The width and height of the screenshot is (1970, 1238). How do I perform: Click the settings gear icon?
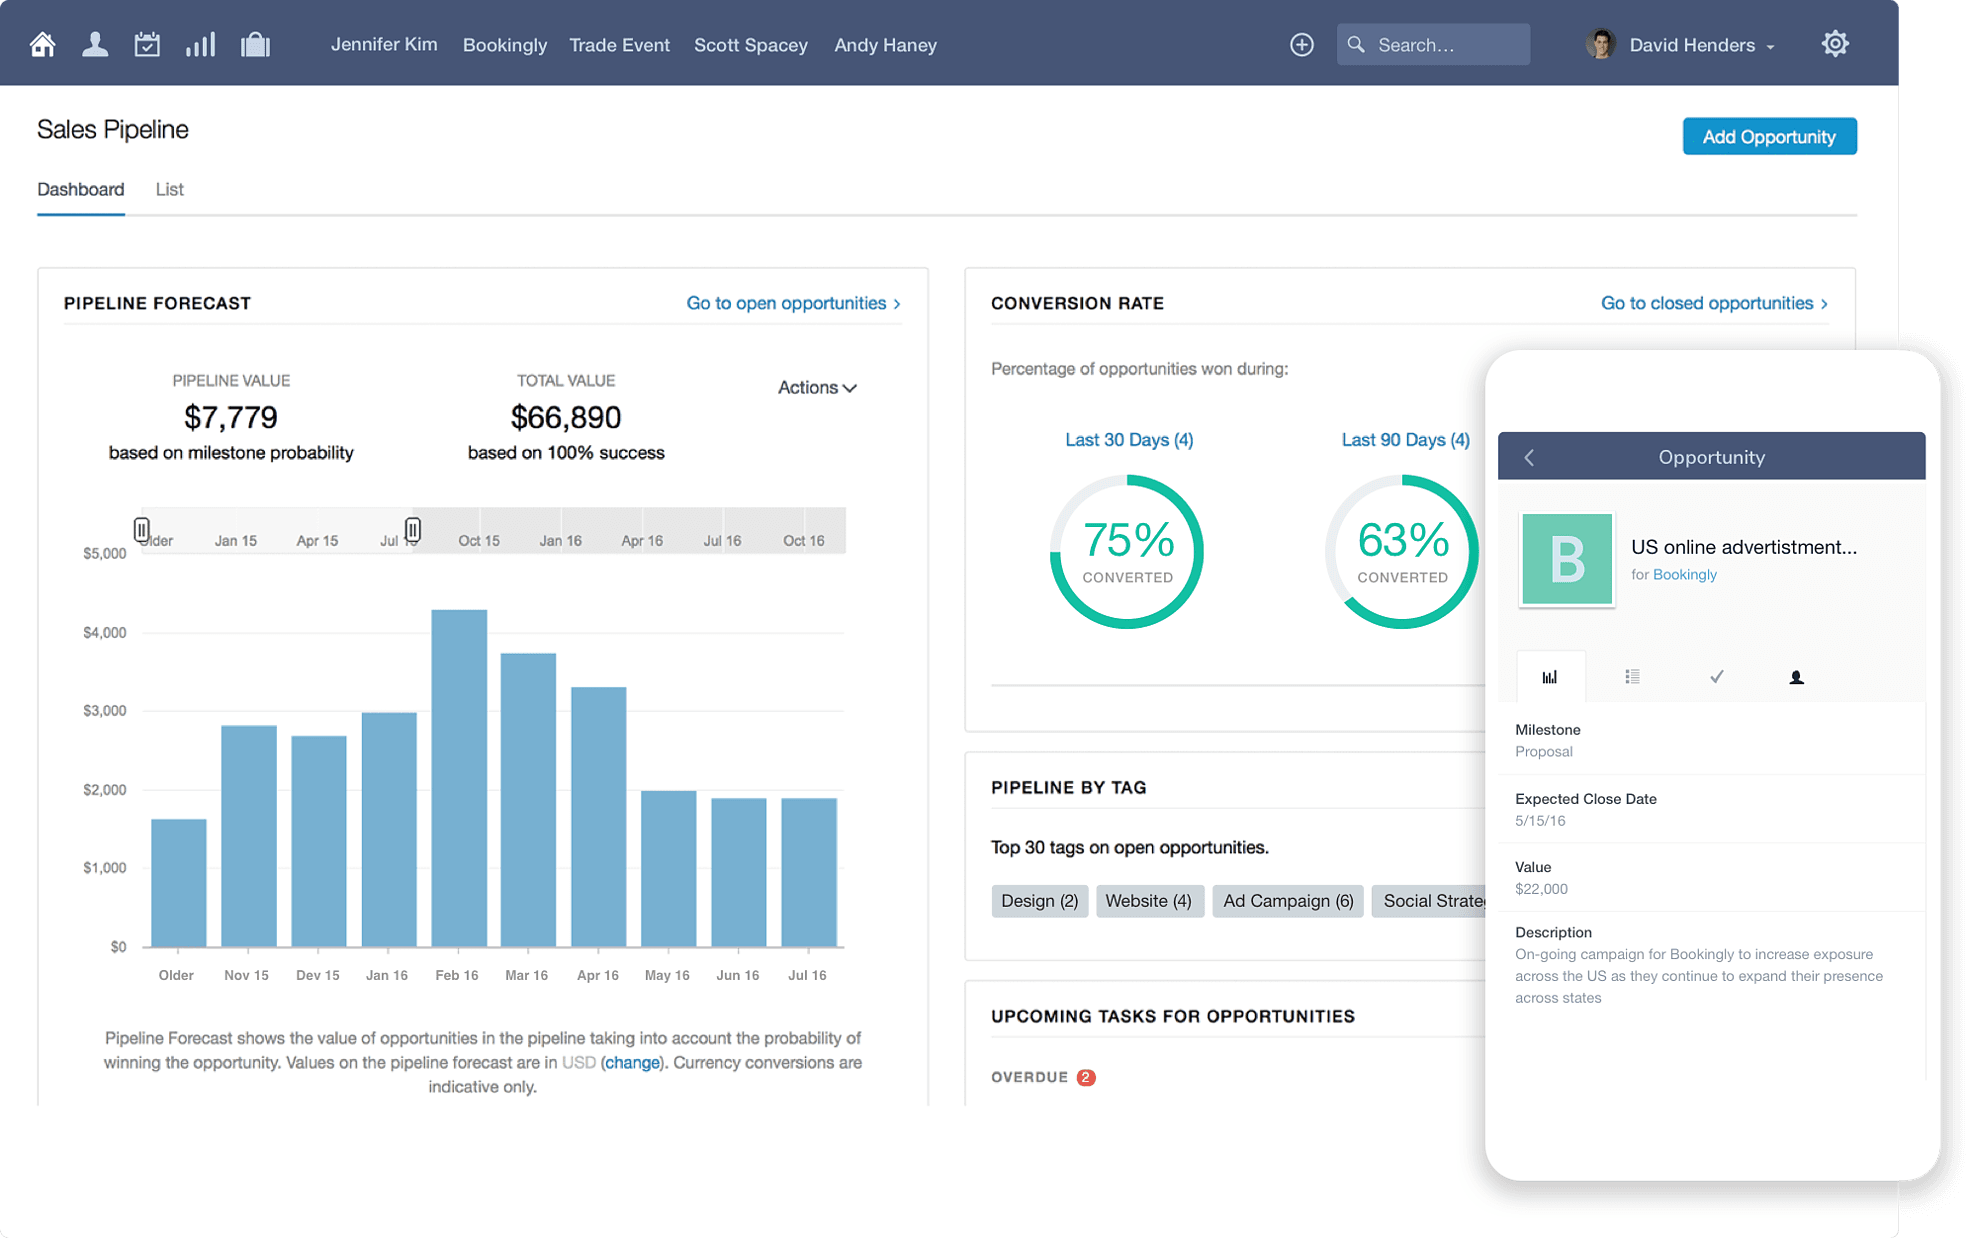click(x=1835, y=43)
